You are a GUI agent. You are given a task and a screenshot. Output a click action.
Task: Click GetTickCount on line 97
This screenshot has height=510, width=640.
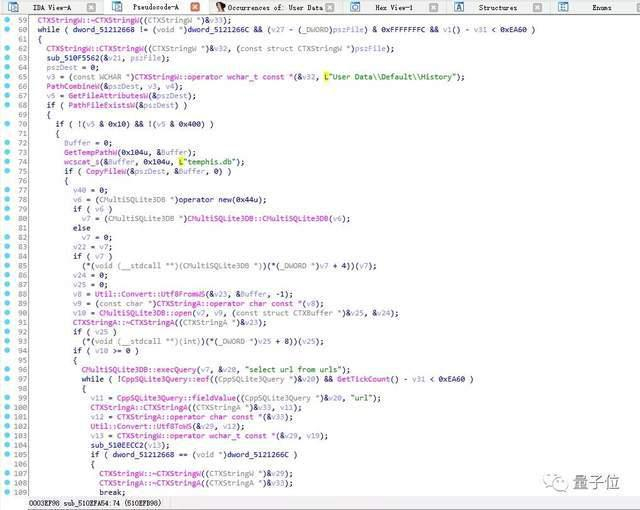(363, 379)
